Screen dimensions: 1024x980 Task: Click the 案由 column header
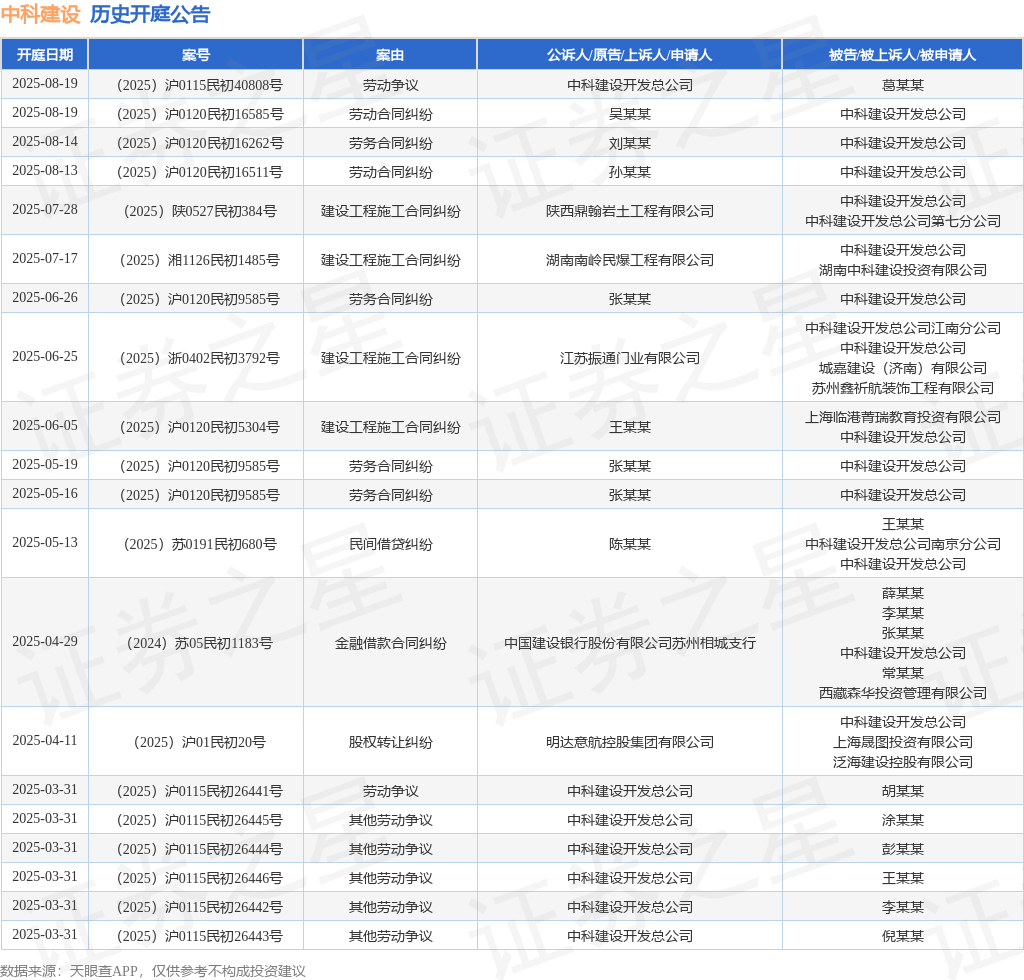click(x=390, y=55)
